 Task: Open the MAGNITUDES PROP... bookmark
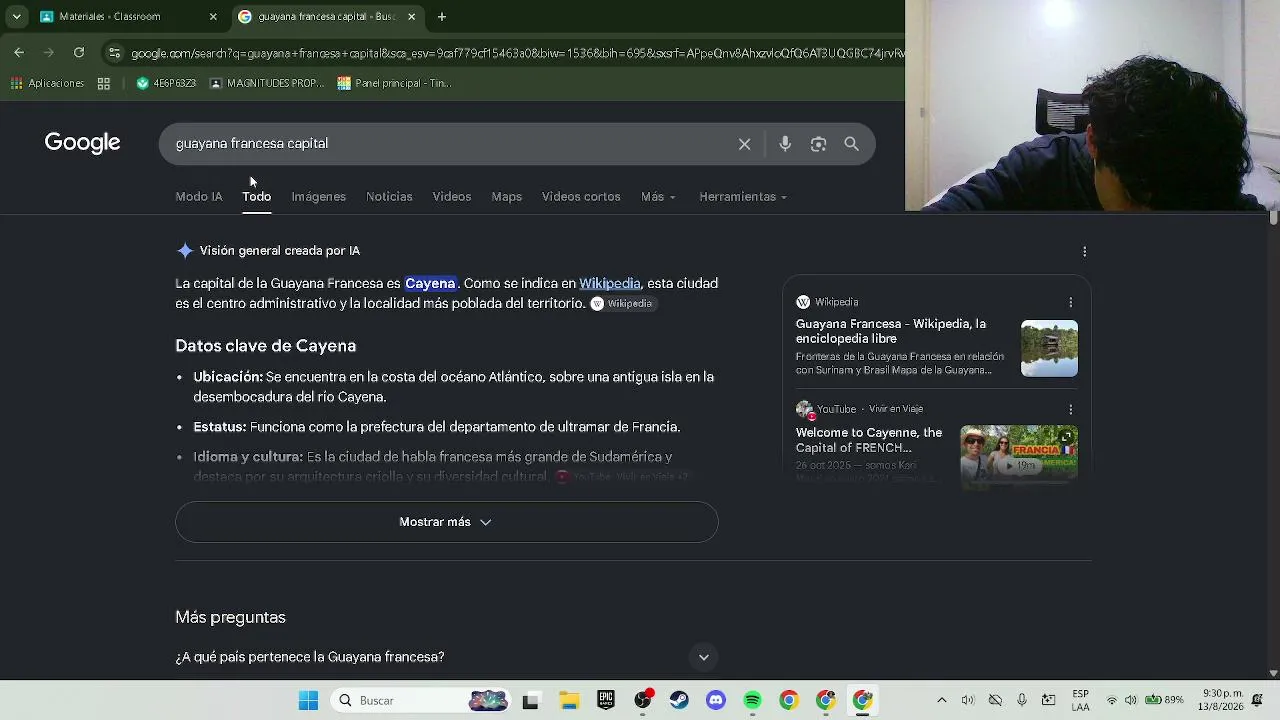267,84
